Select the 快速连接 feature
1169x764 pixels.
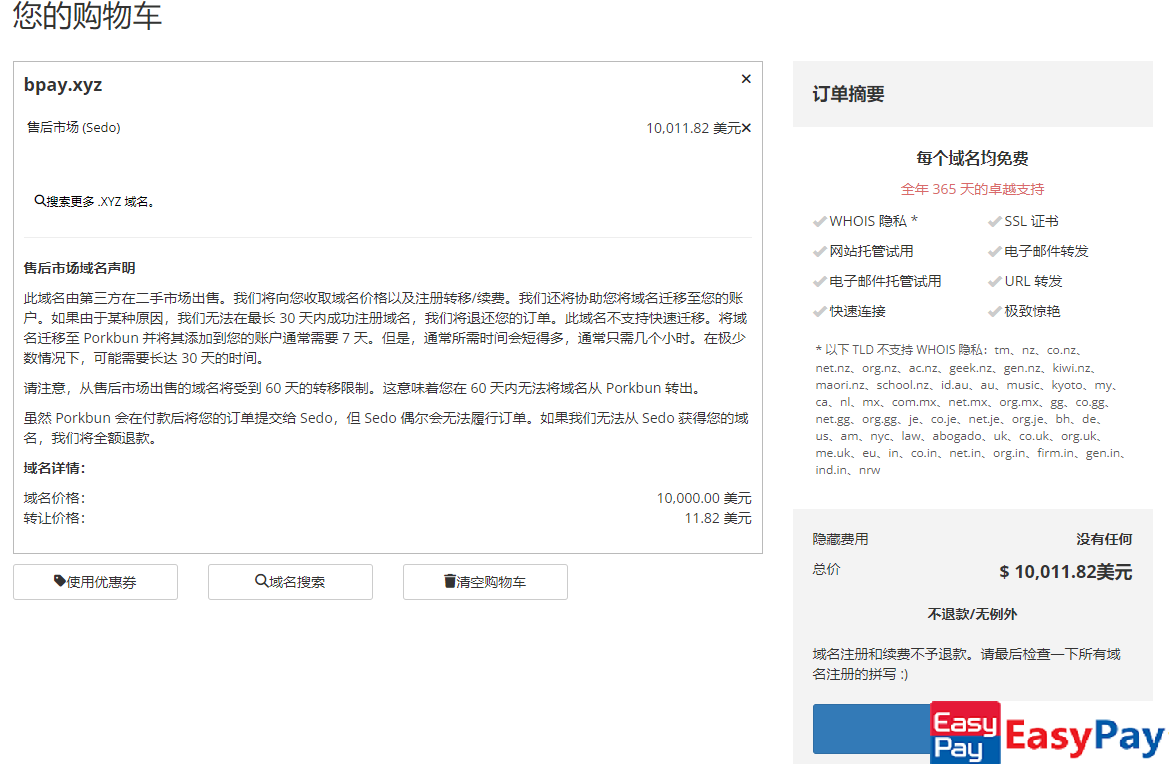(857, 311)
